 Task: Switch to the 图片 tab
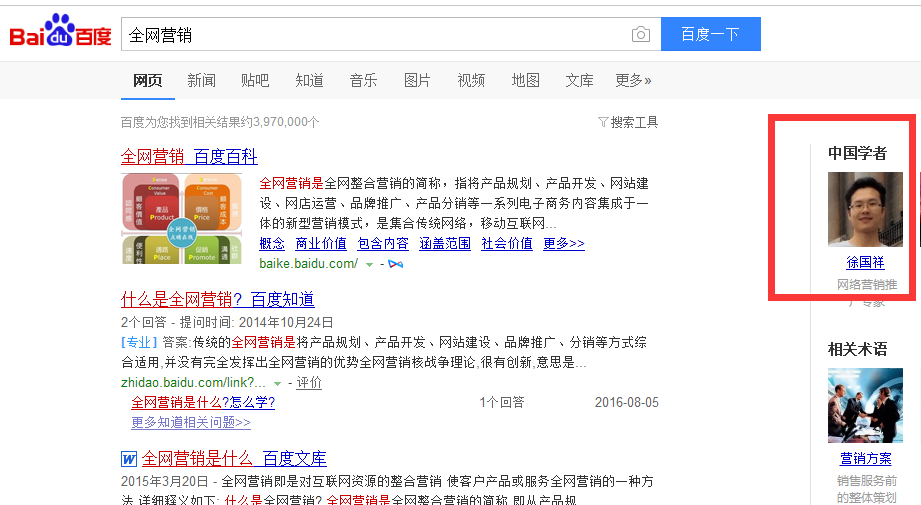417,80
